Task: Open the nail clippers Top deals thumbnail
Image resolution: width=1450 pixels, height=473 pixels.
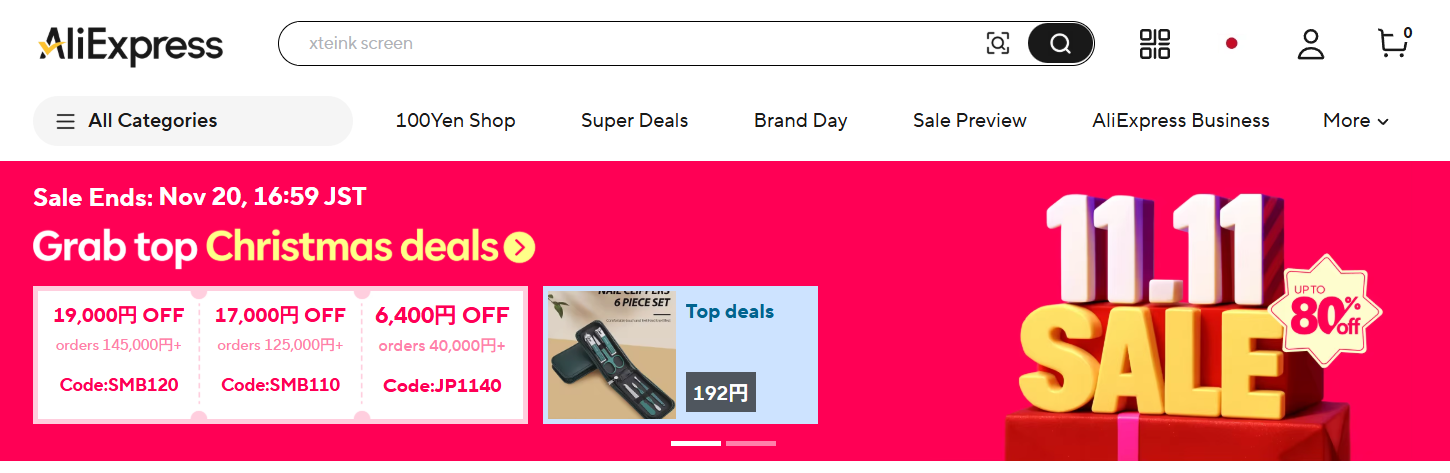Action: tap(612, 355)
